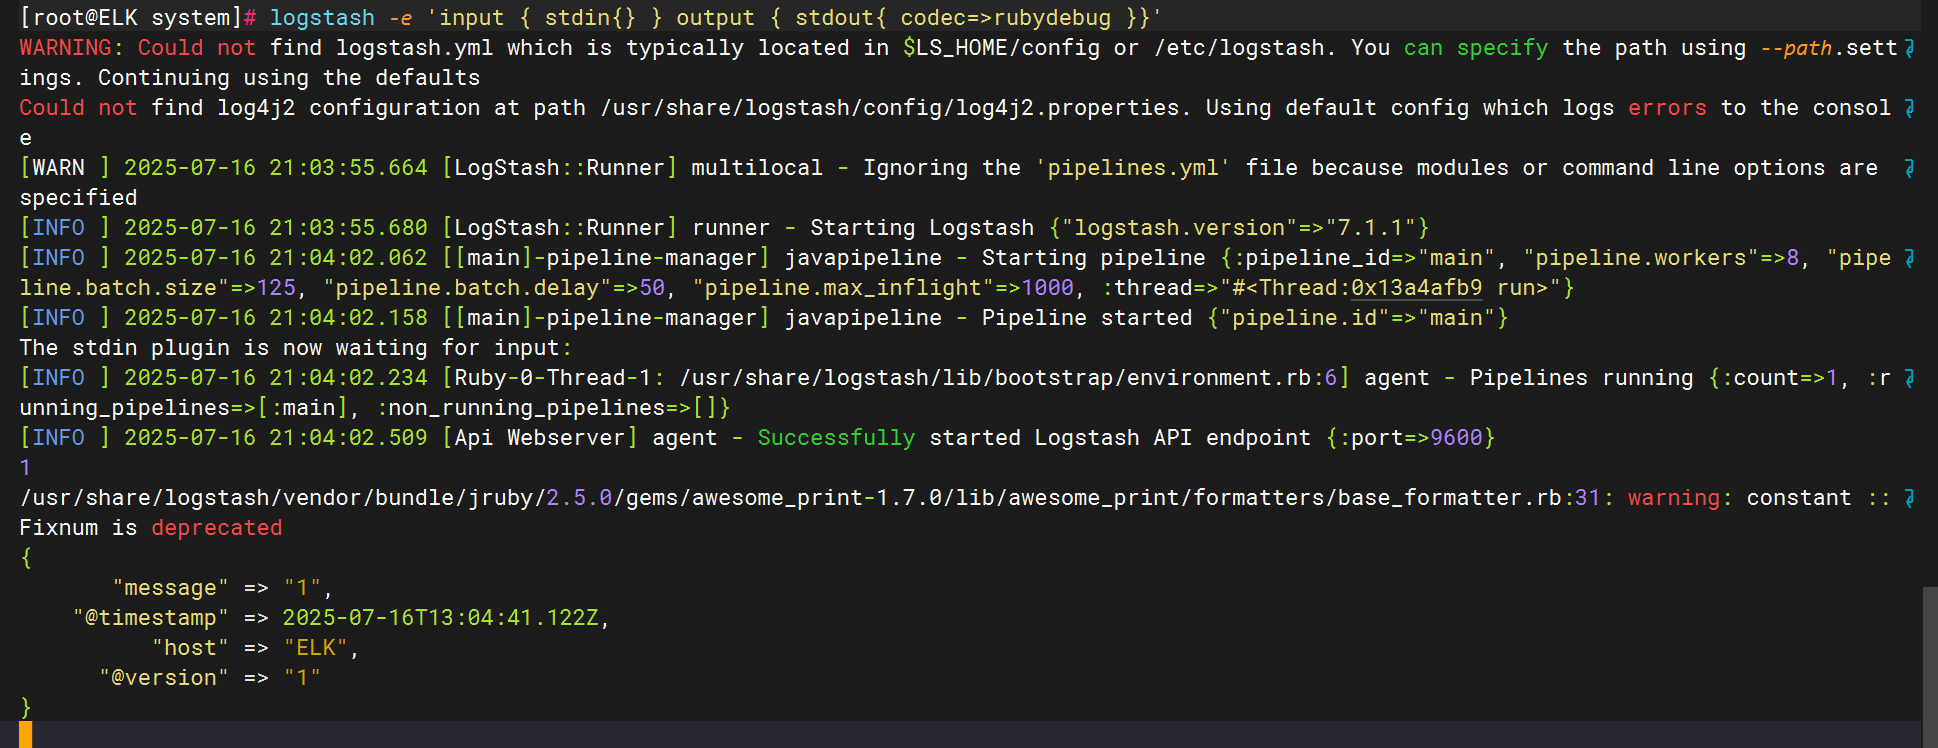Viewport: 1938px width, 748px height.
Task: Click the word 'logstash' in the command
Action: click(322, 18)
